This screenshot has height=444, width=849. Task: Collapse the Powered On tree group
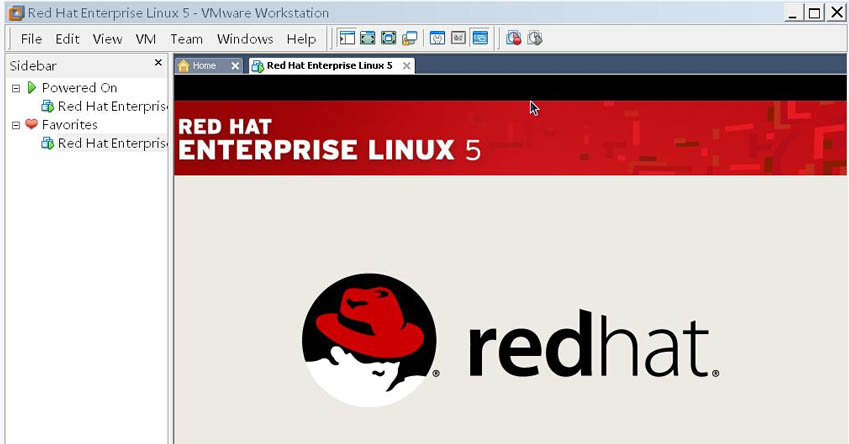click(16, 88)
